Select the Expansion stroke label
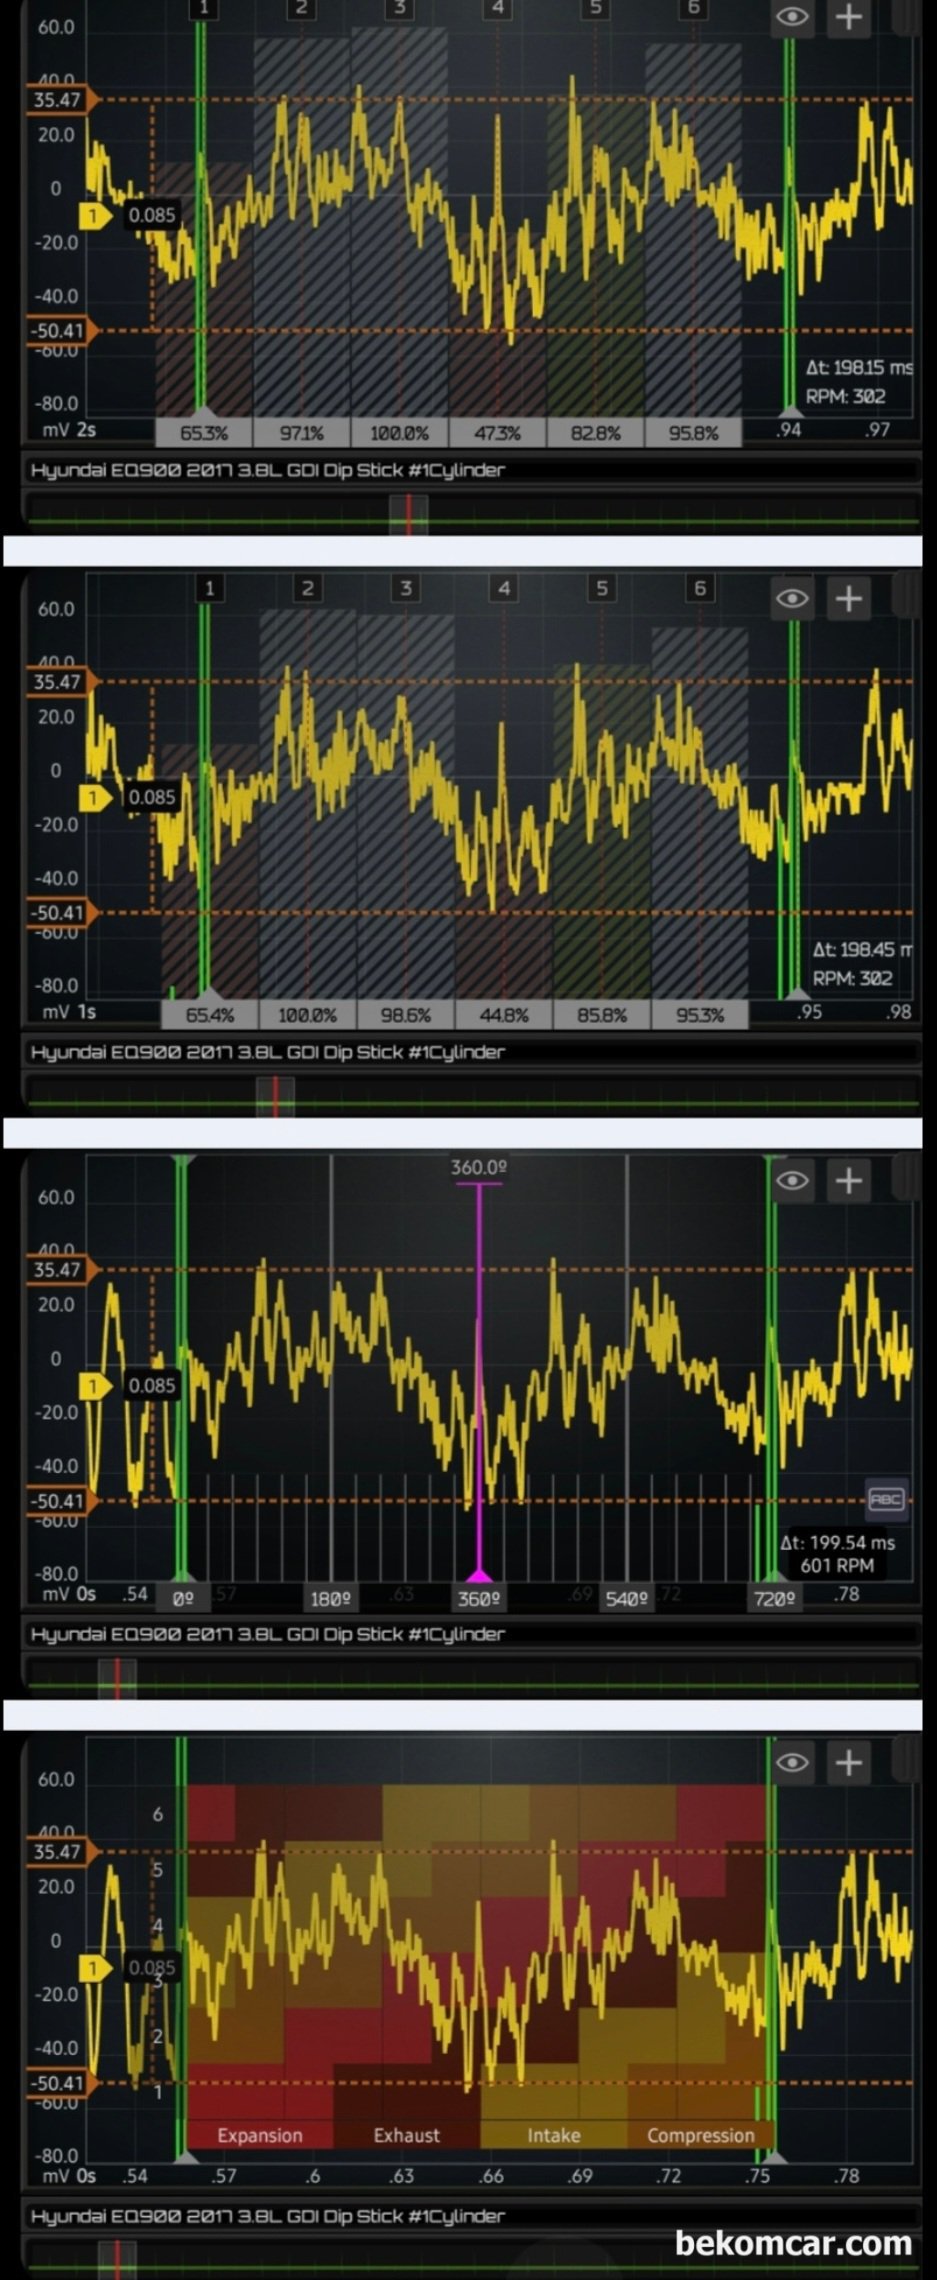Viewport: 937px width, 2280px height. pyautogui.click(x=260, y=2135)
